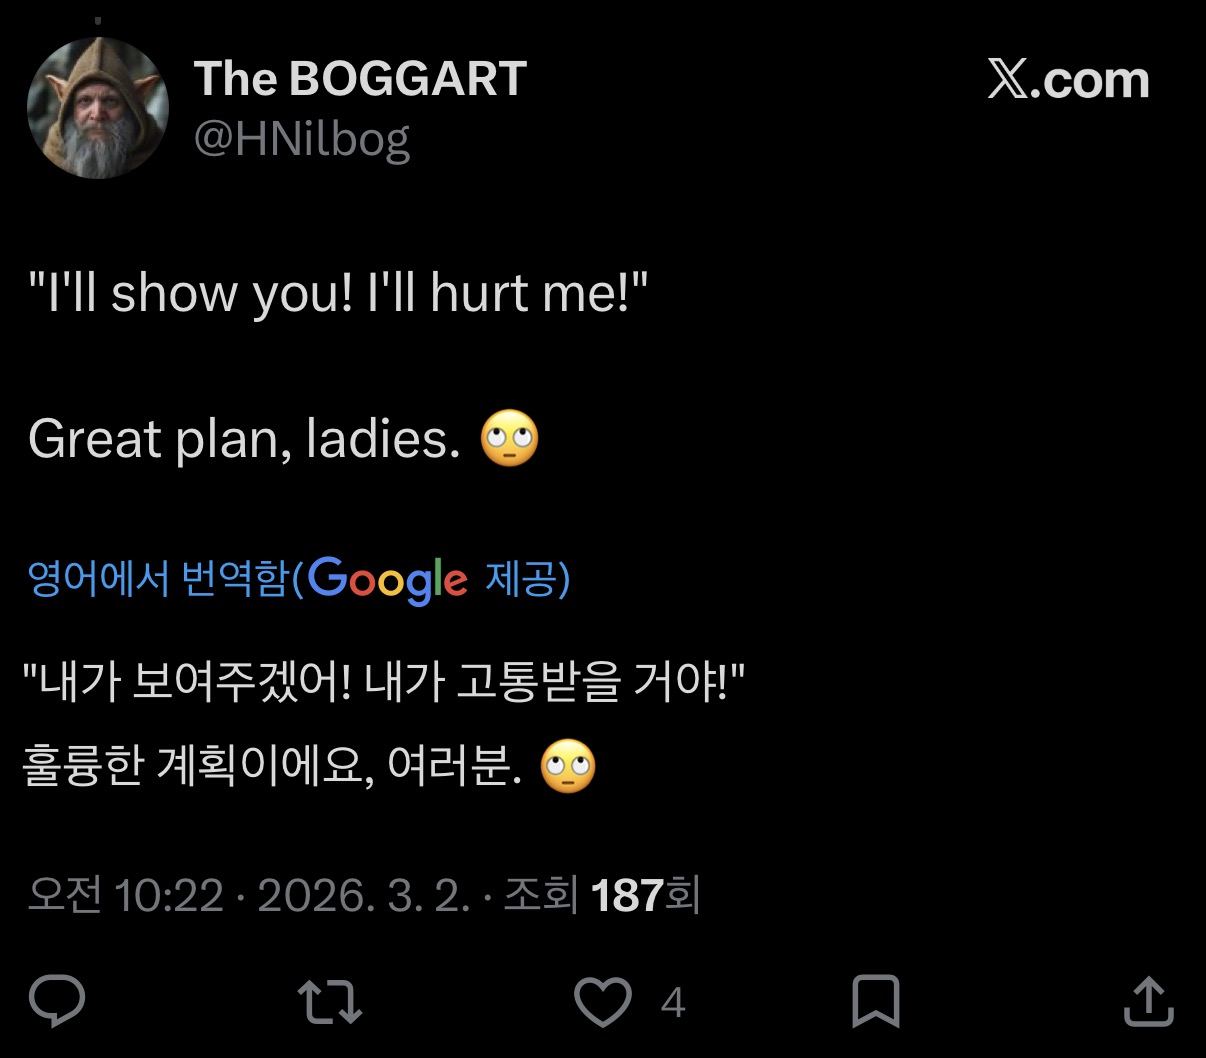This screenshot has width=1206, height=1058.
Task: Click the "Great plan, ladies." line
Action: click(244, 439)
